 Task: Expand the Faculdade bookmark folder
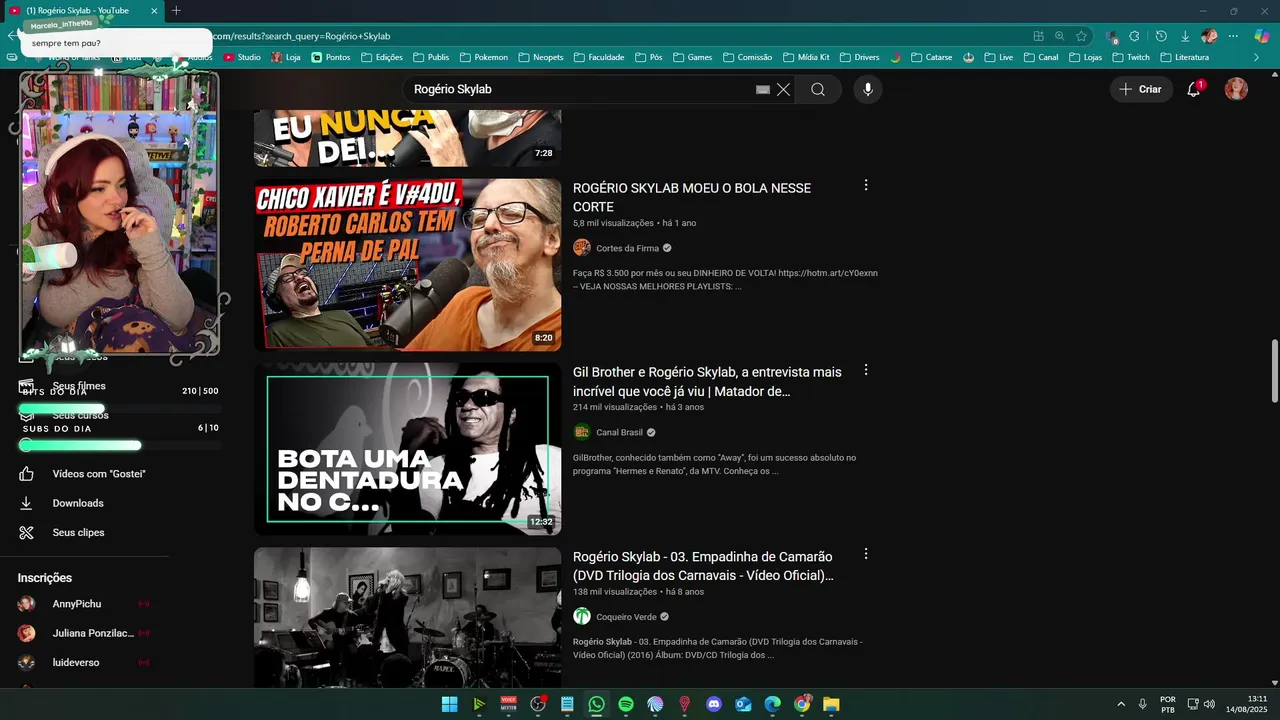pyautogui.click(x=599, y=57)
